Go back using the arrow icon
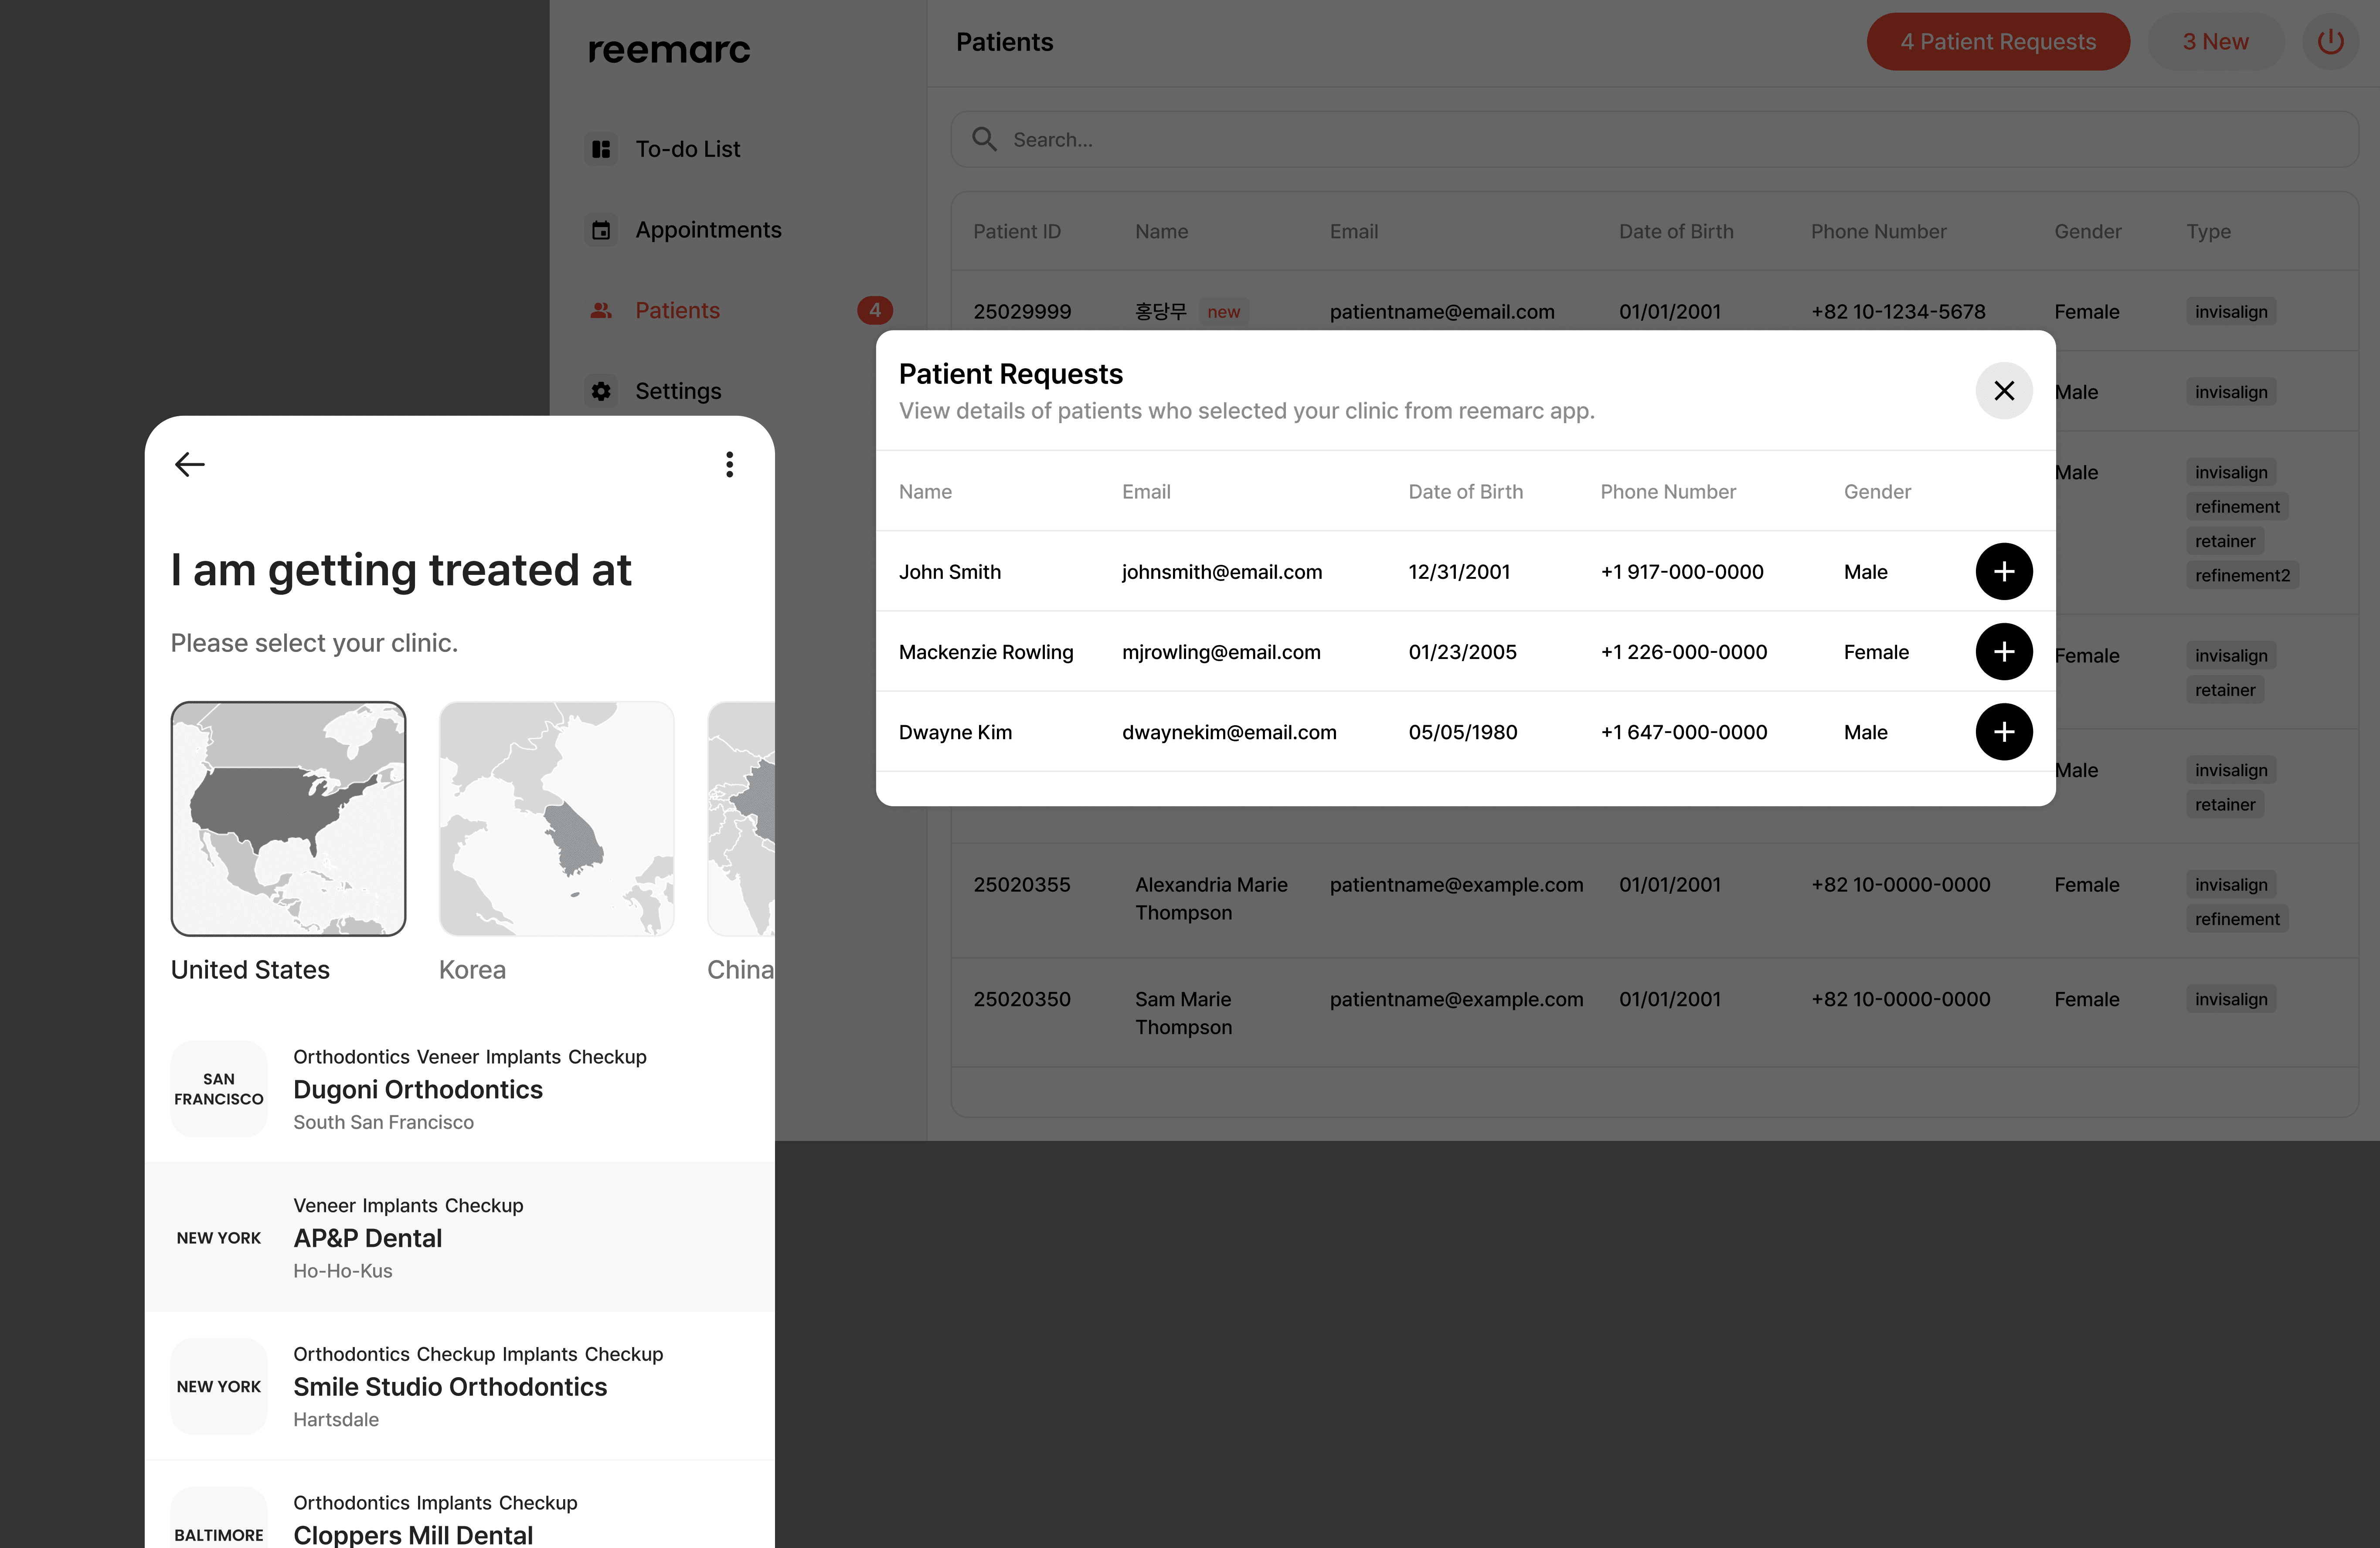This screenshot has width=2380, height=1548. point(189,464)
